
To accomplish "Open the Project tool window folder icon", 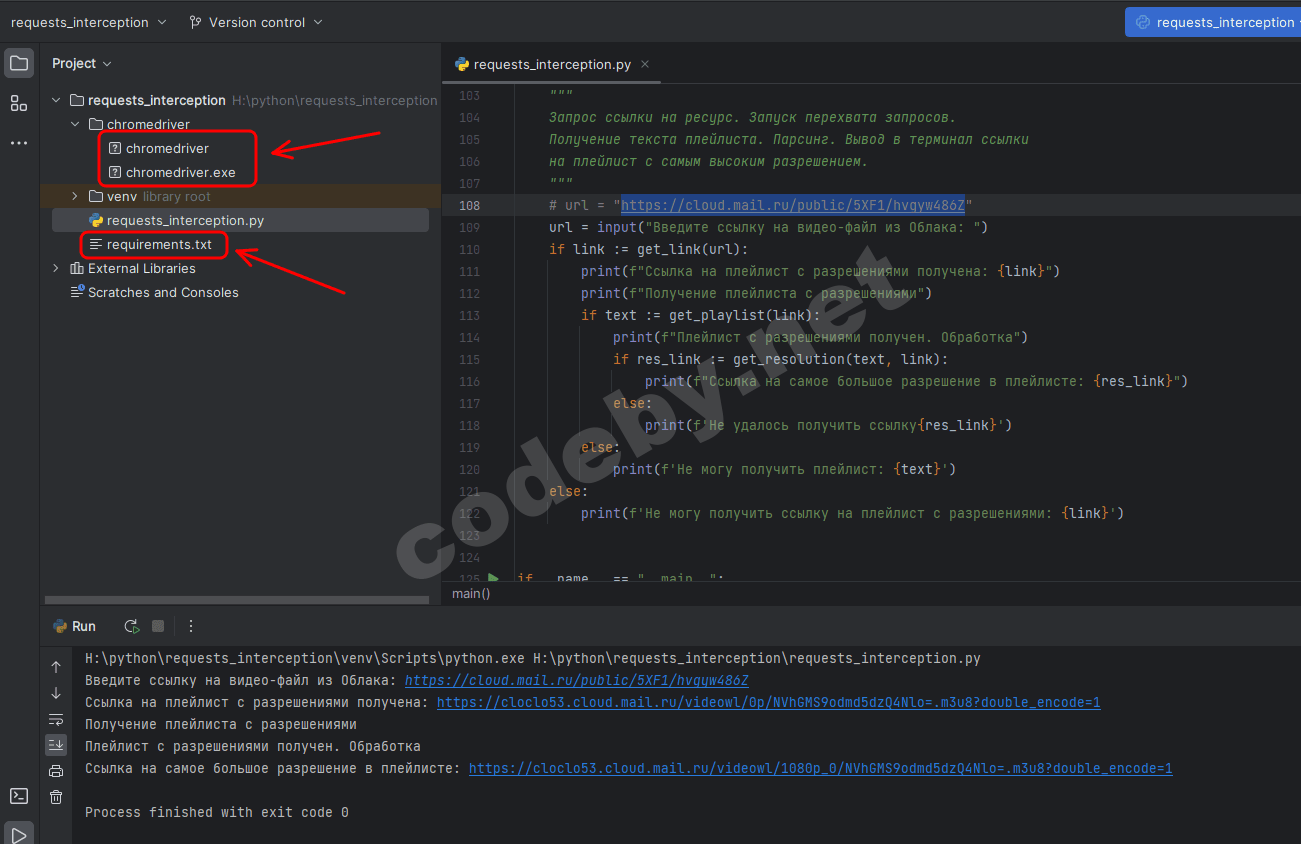I will pyautogui.click(x=19, y=64).
